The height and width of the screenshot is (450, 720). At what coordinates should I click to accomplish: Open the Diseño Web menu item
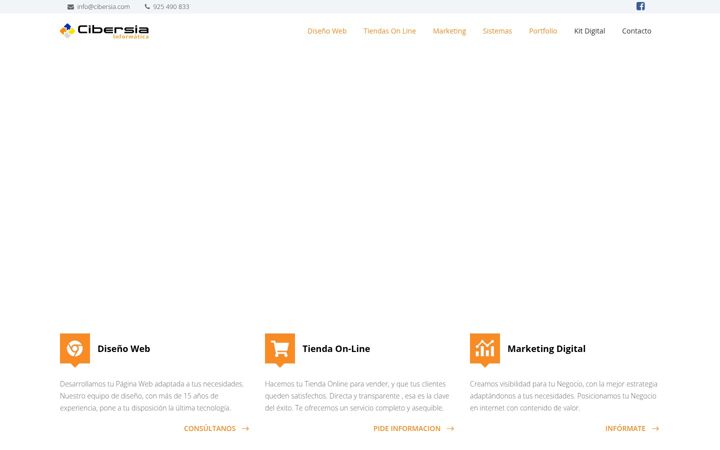click(x=327, y=31)
